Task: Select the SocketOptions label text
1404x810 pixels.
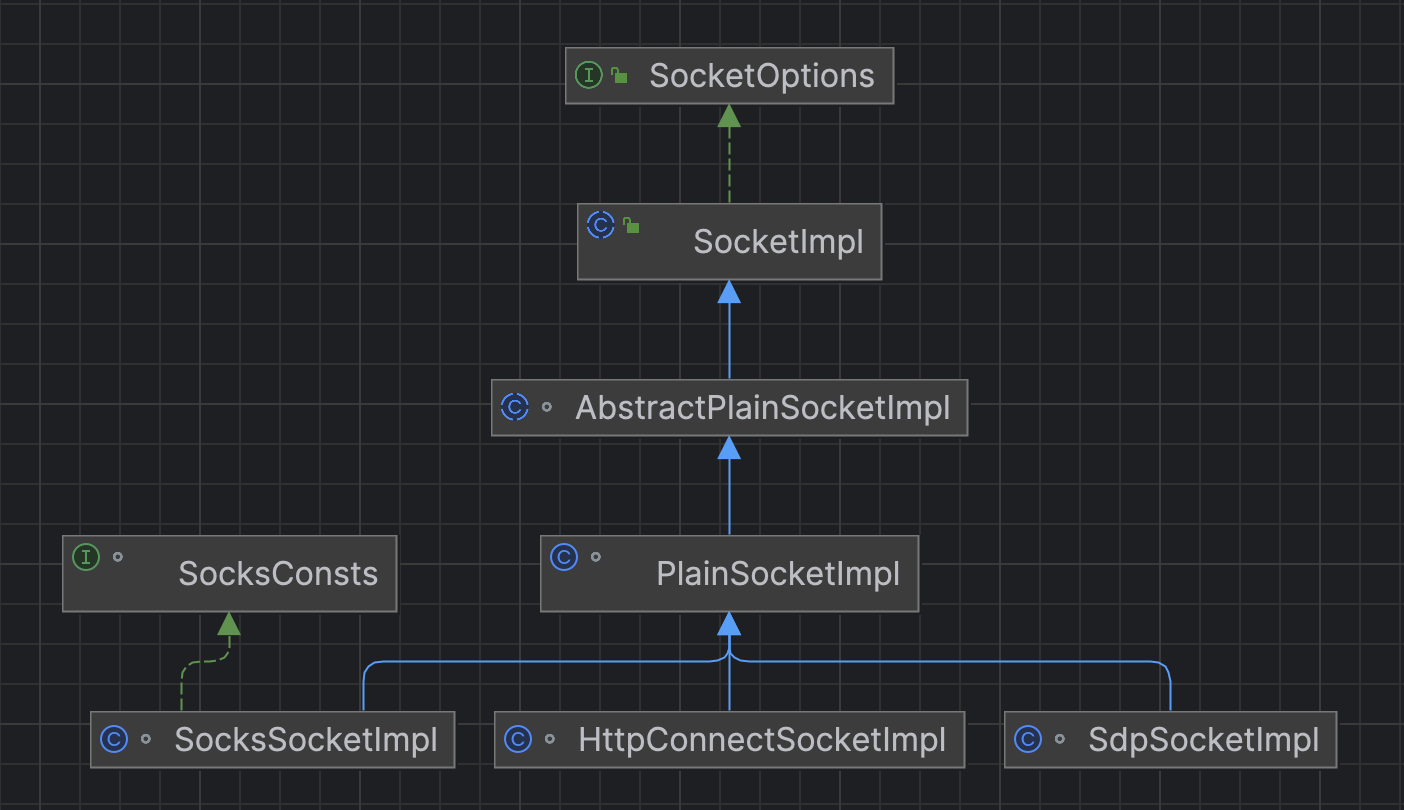Action: coord(761,76)
